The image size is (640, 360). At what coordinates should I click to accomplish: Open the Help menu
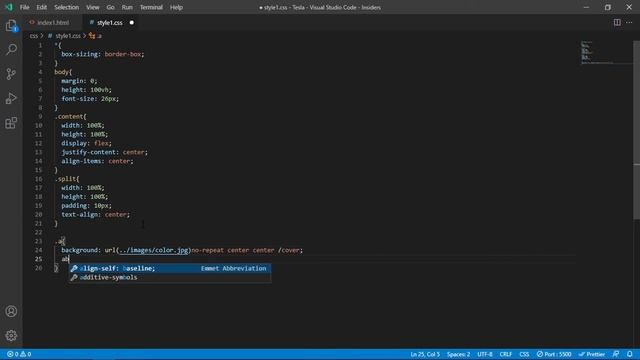coord(176,7)
